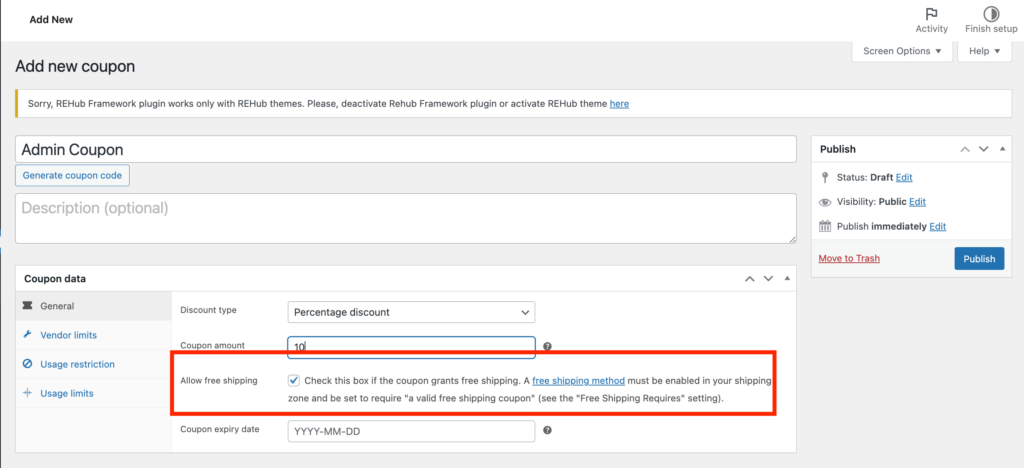The image size is (1024, 468).
Task: Move Coupon data panel up with arrow
Action: coord(750,279)
